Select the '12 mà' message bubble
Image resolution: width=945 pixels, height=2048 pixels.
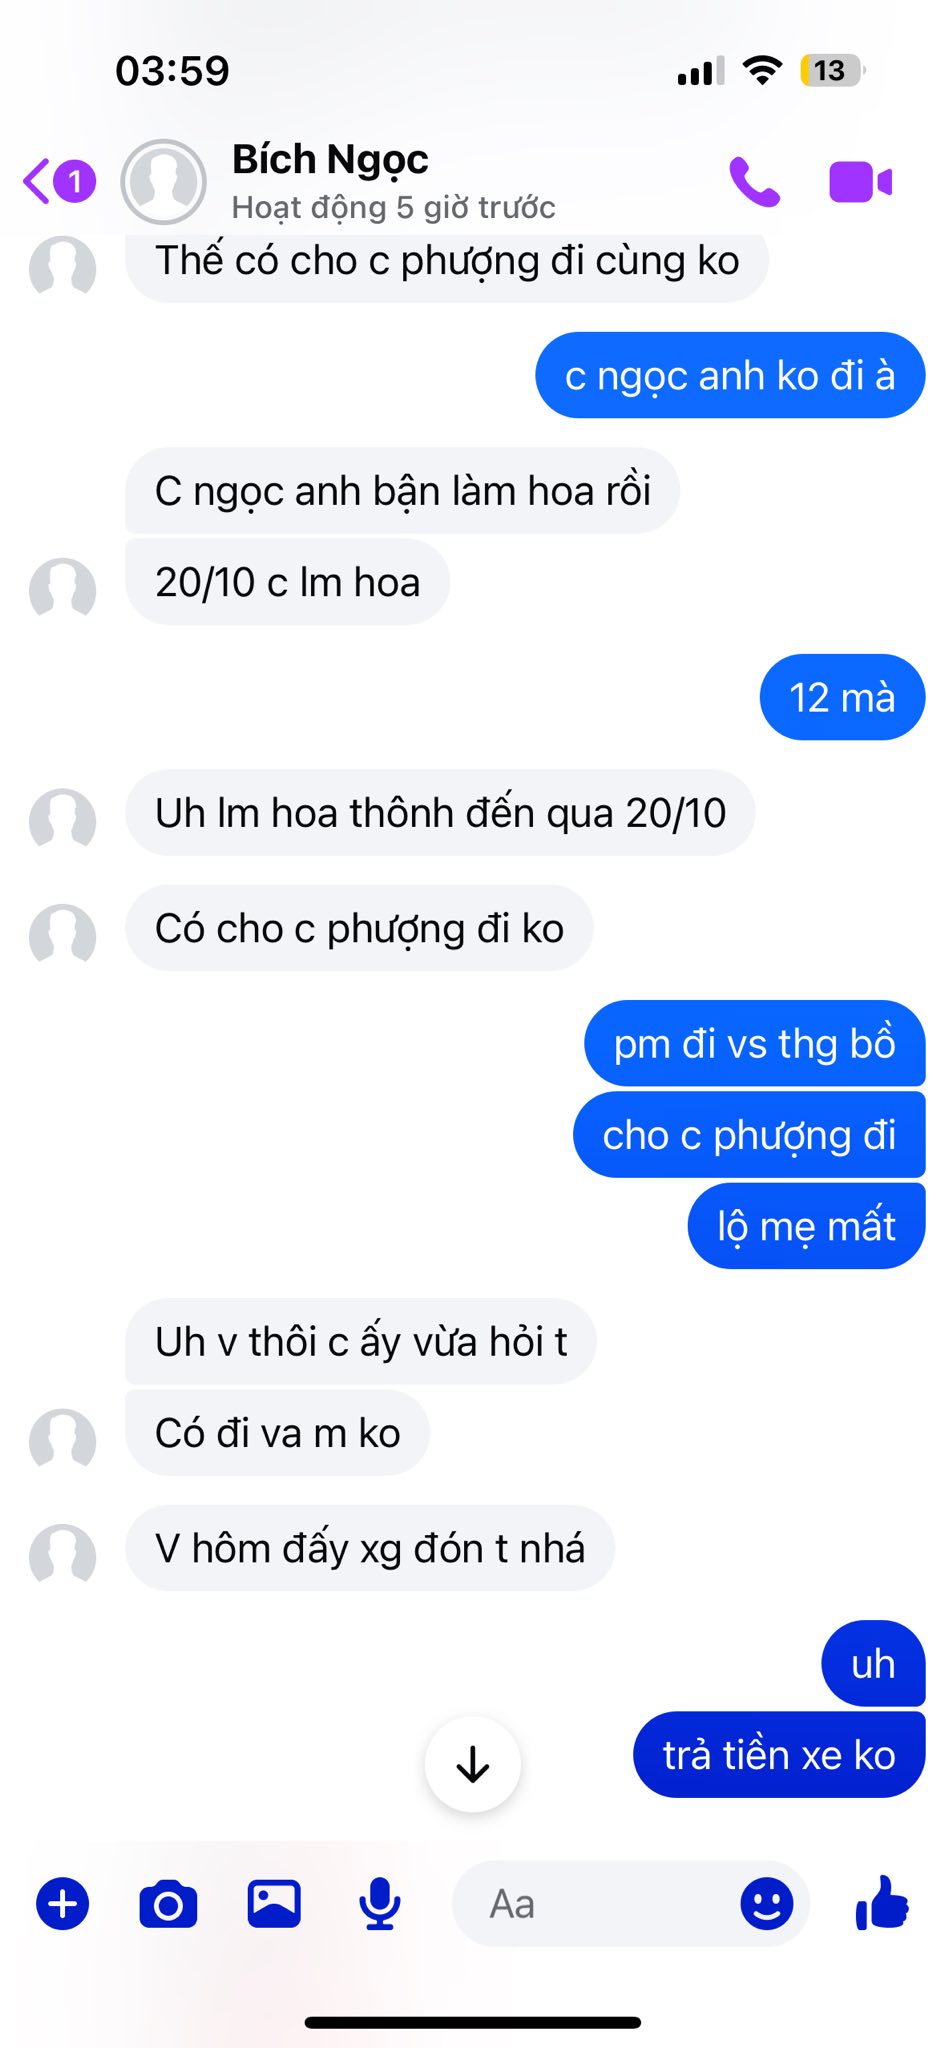tap(842, 697)
